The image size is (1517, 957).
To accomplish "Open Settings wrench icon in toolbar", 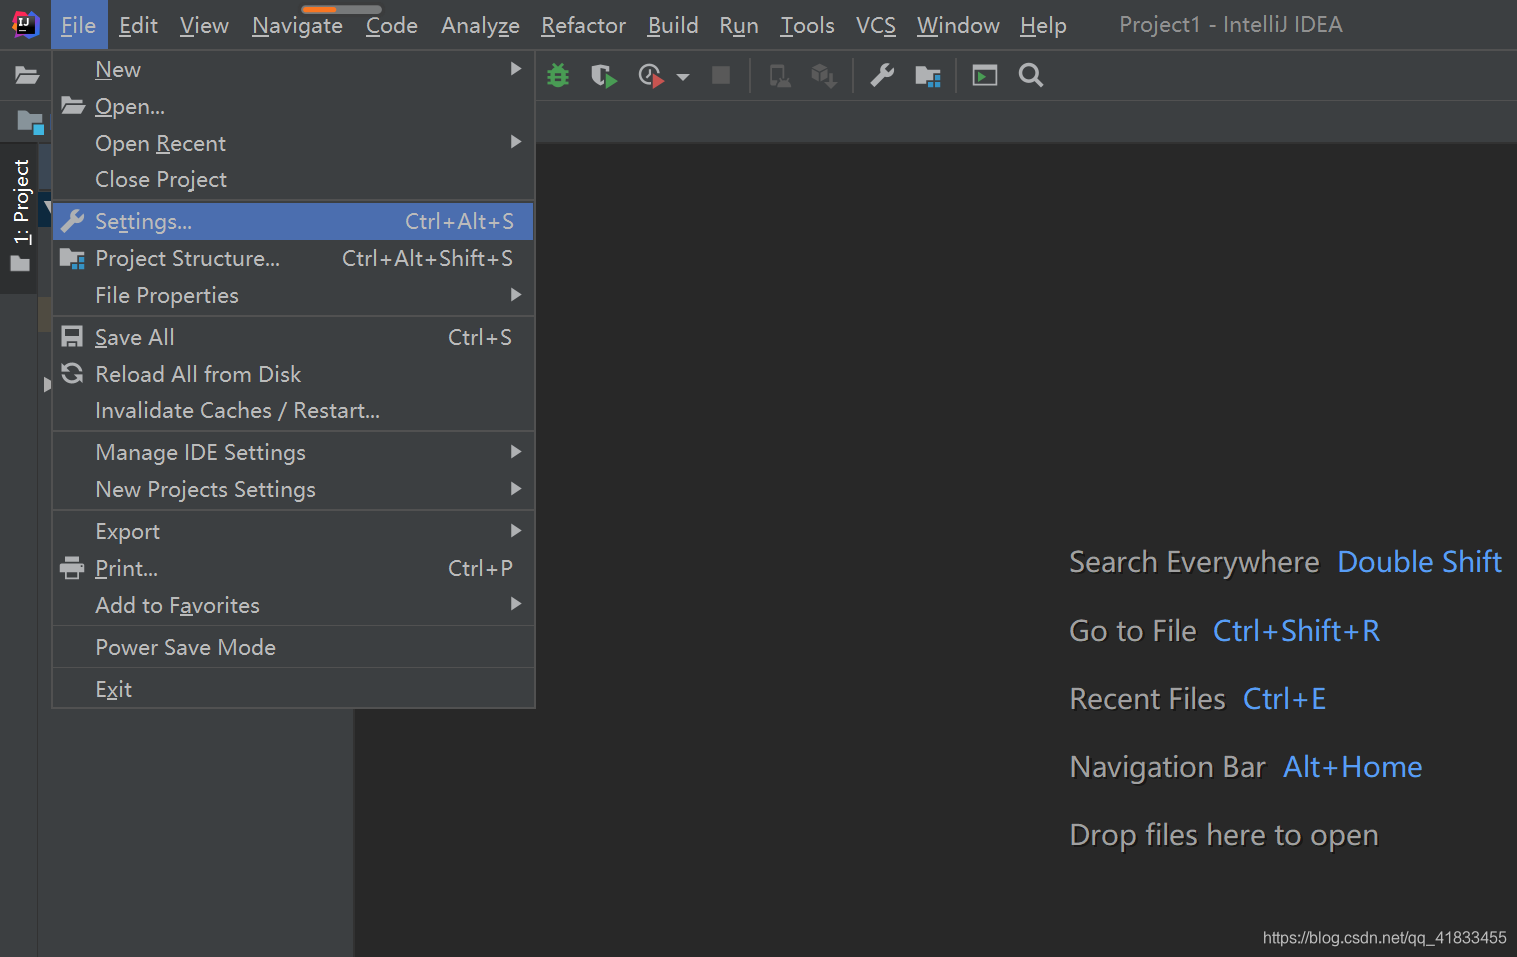I will click(x=882, y=75).
